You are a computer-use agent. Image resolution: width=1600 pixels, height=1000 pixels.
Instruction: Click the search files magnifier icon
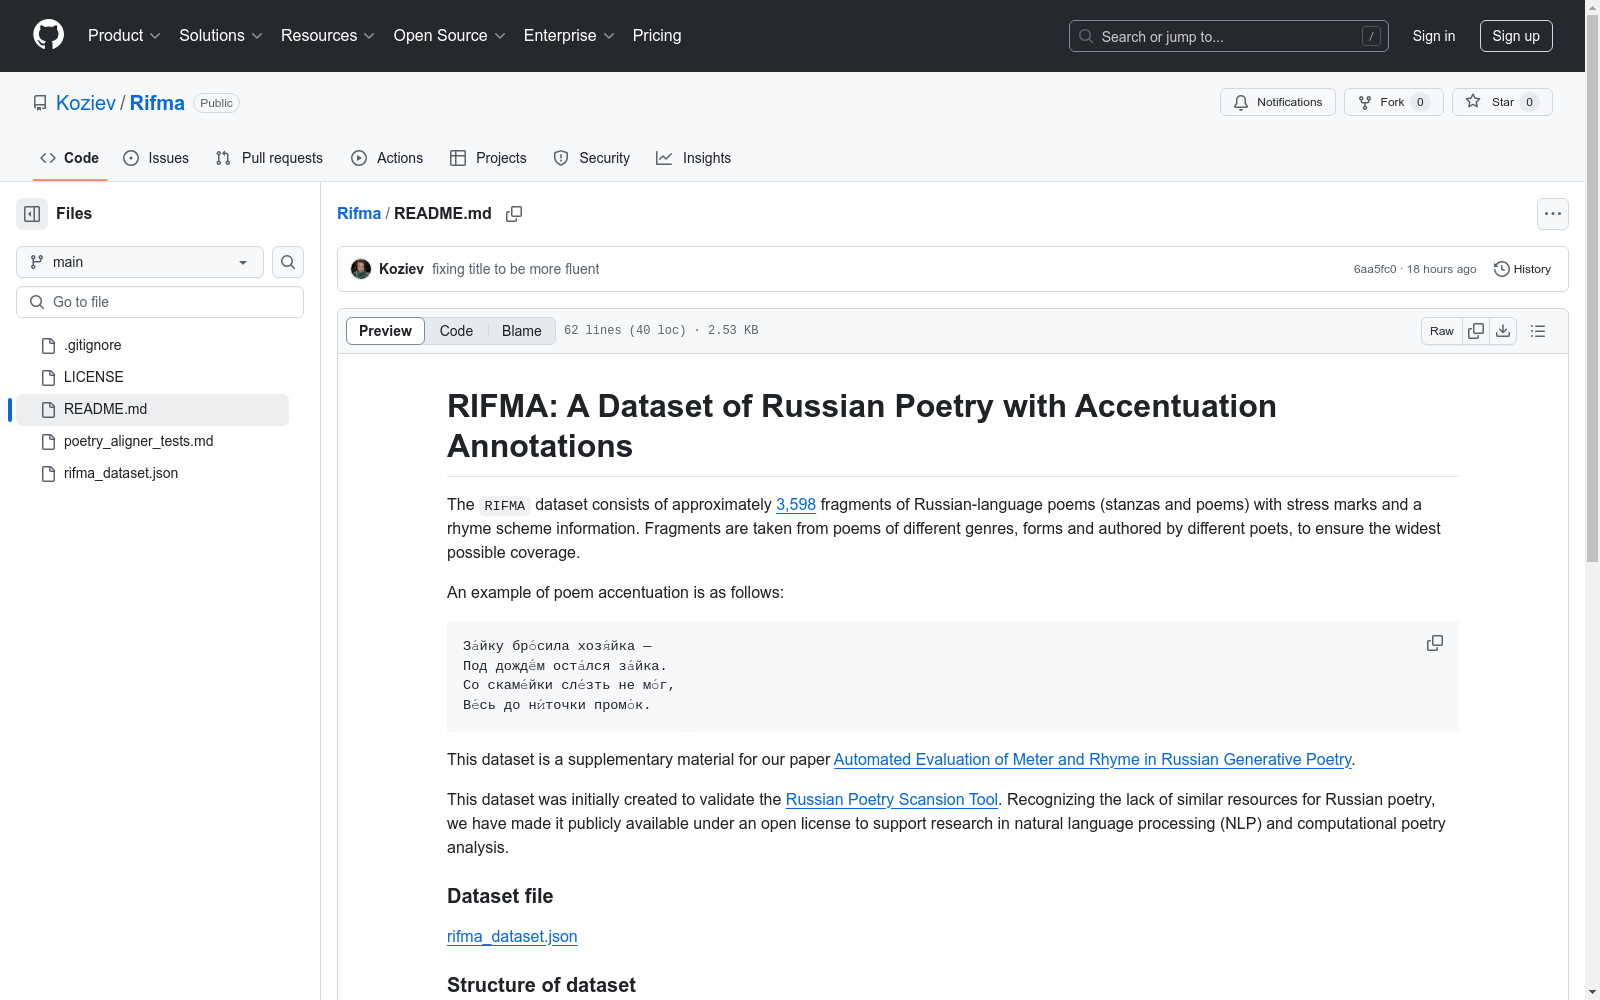(x=288, y=262)
